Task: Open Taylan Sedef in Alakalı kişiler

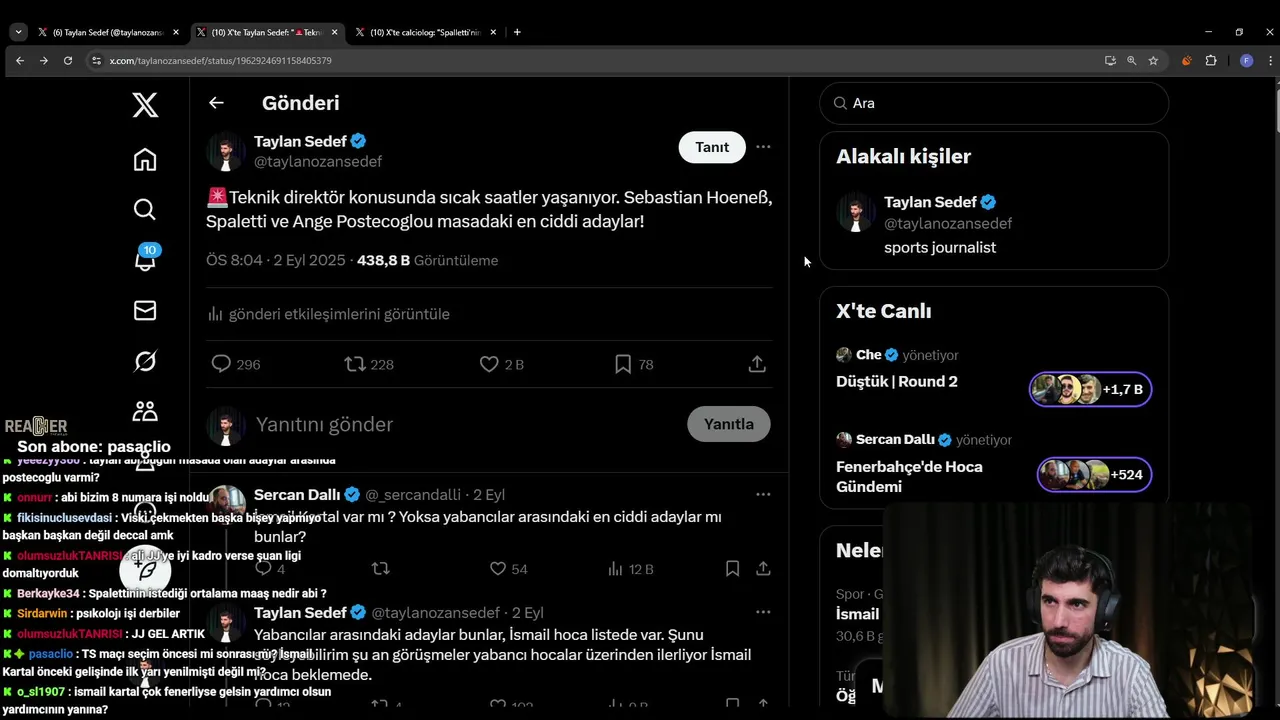Action: (930, 202)
